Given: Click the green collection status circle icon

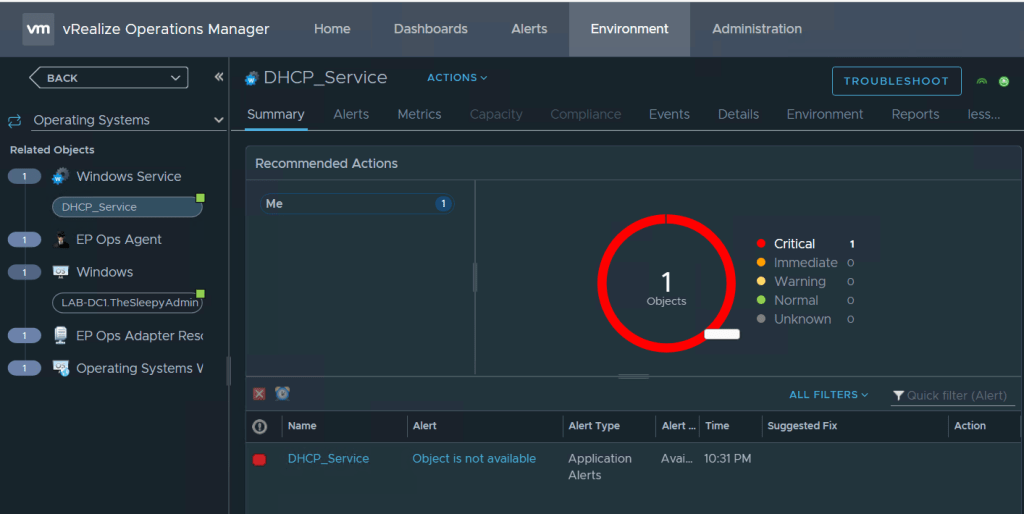Looking at the screenshot, I should [x=1004, y=82].
